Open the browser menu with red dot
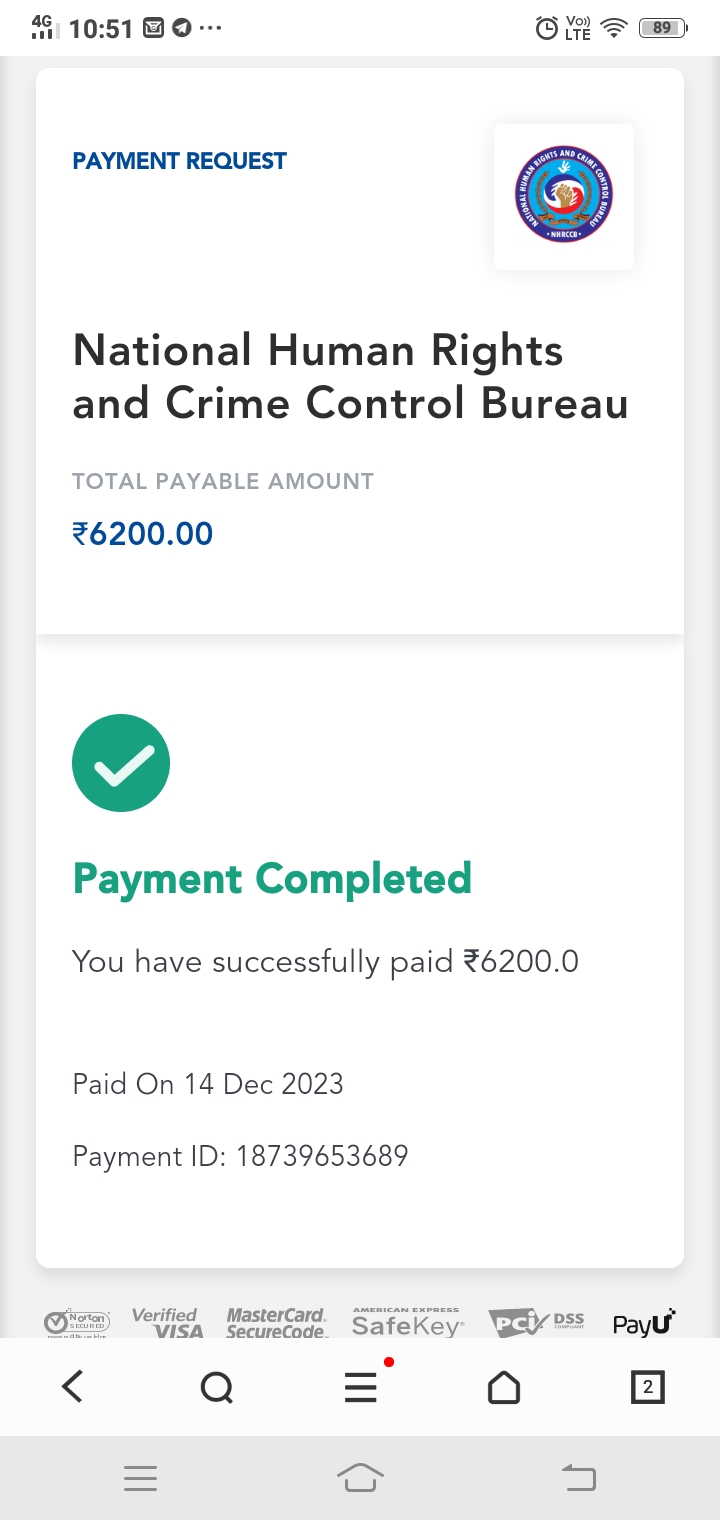The width and height of the screenshot is (720, 1520). tap(361, 1387)
